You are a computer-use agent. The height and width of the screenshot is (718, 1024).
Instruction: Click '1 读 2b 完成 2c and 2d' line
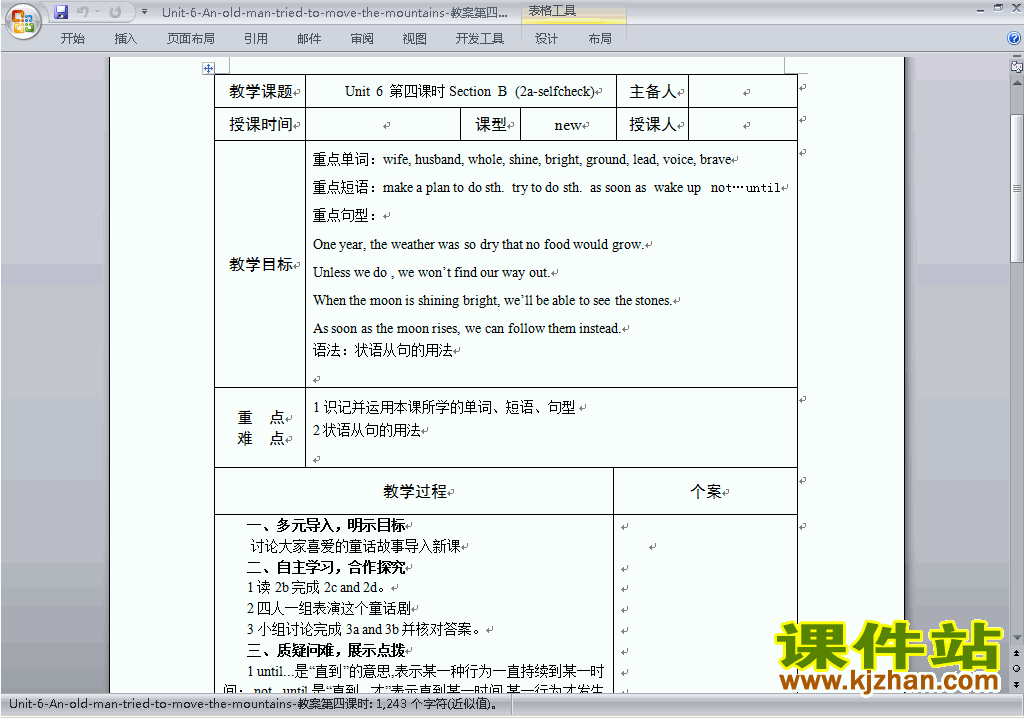(315, 587)
